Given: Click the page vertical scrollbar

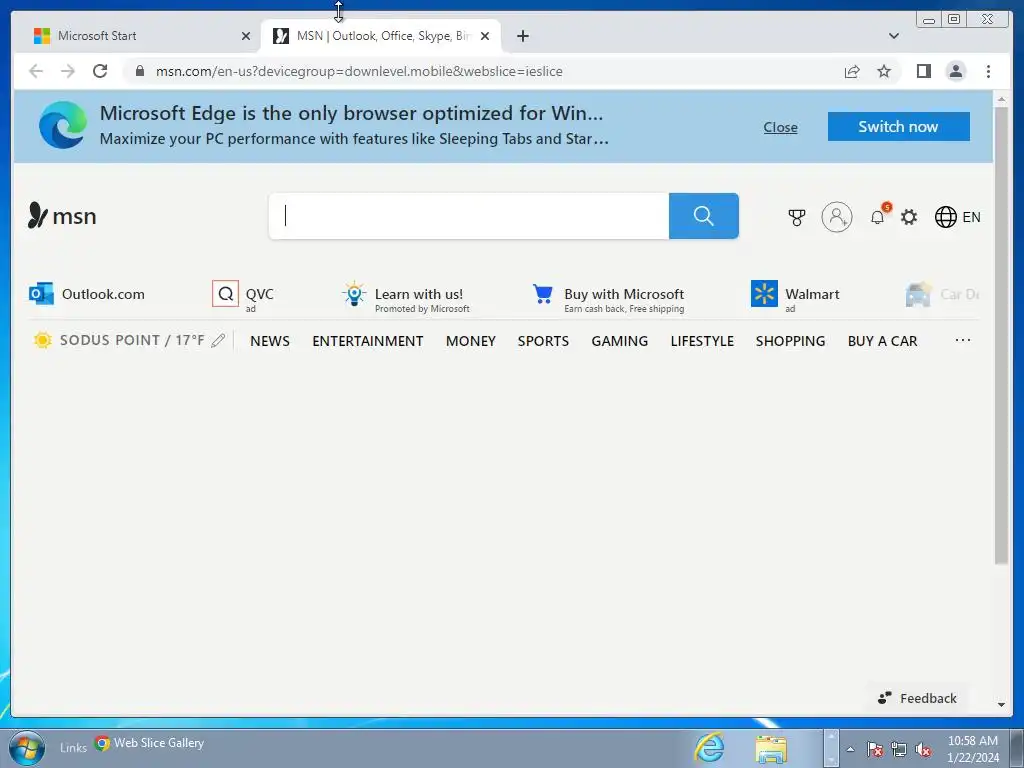Looking at the screenshot, I should [x=1001, y=335].
